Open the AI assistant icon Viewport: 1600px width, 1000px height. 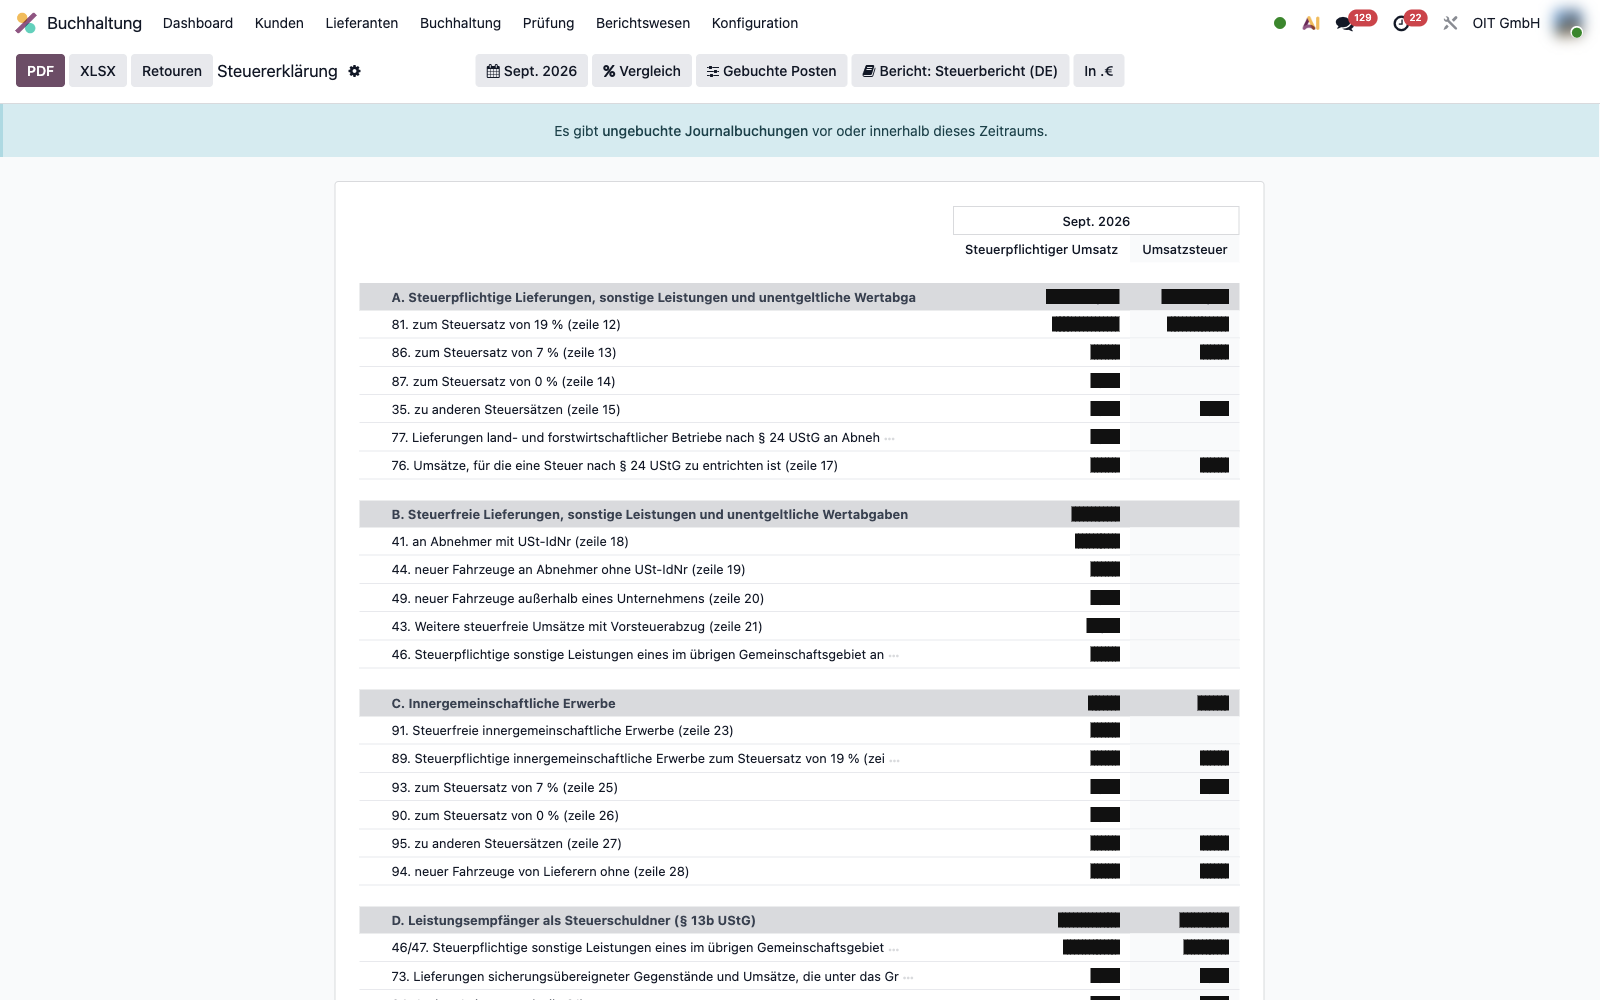tap(1311, 23)
